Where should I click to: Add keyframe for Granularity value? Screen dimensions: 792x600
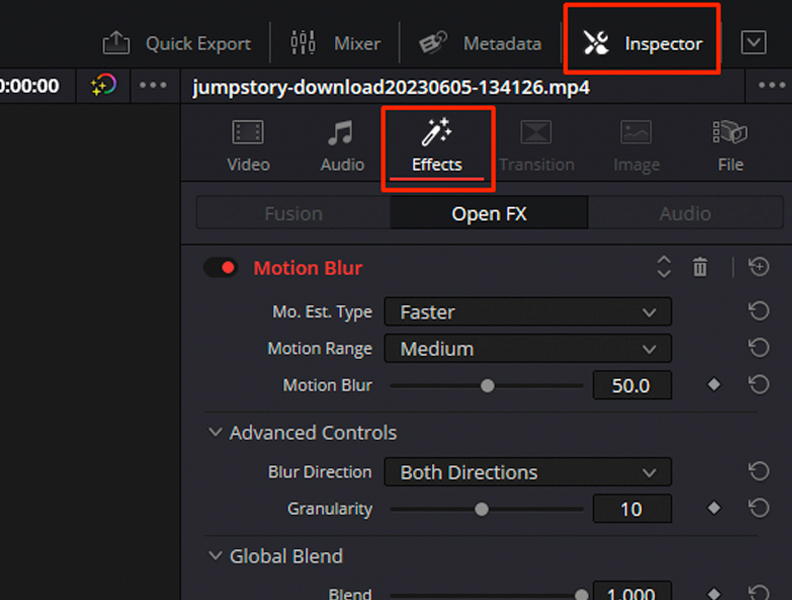(x=714, y=508)
